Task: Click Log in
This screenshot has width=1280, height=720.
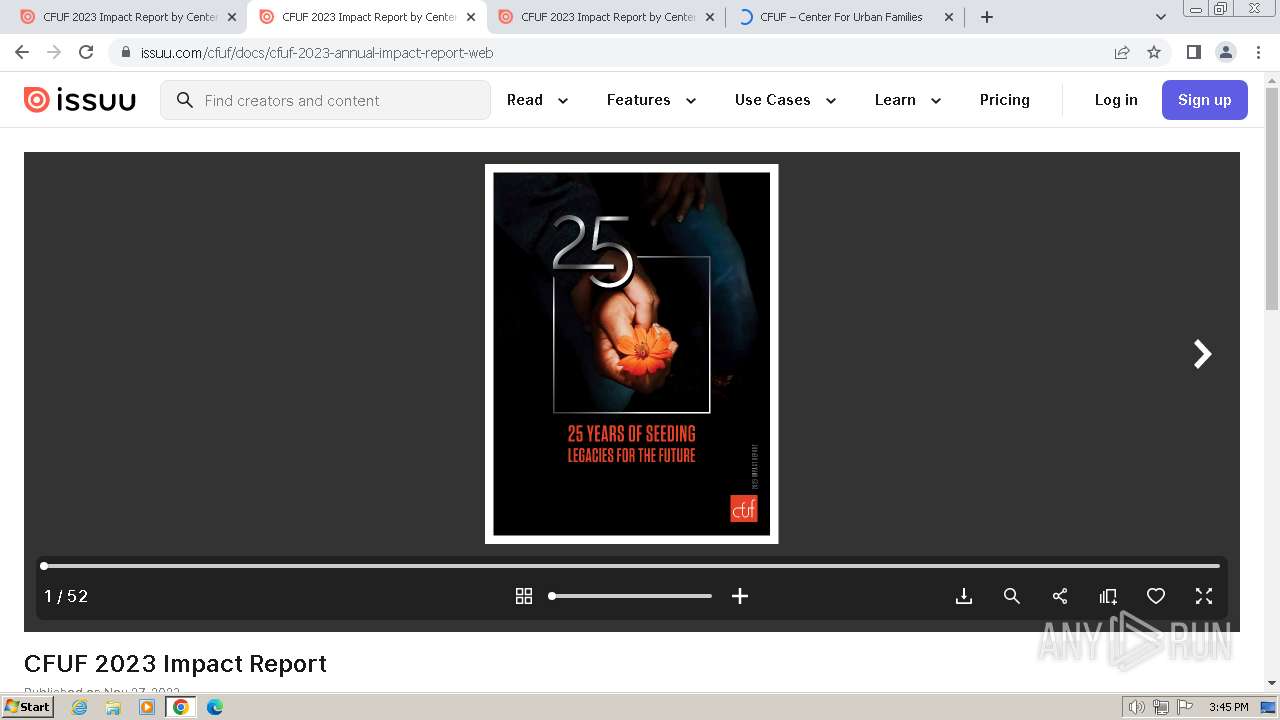Action: pos(1116,100)
